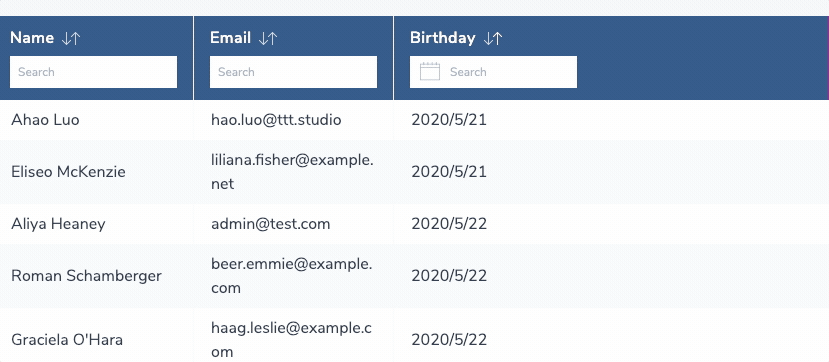The height and width of the screenshot is (362, 829).
Task: Select the Roman Schamberger row
Action: coord(414,276)
